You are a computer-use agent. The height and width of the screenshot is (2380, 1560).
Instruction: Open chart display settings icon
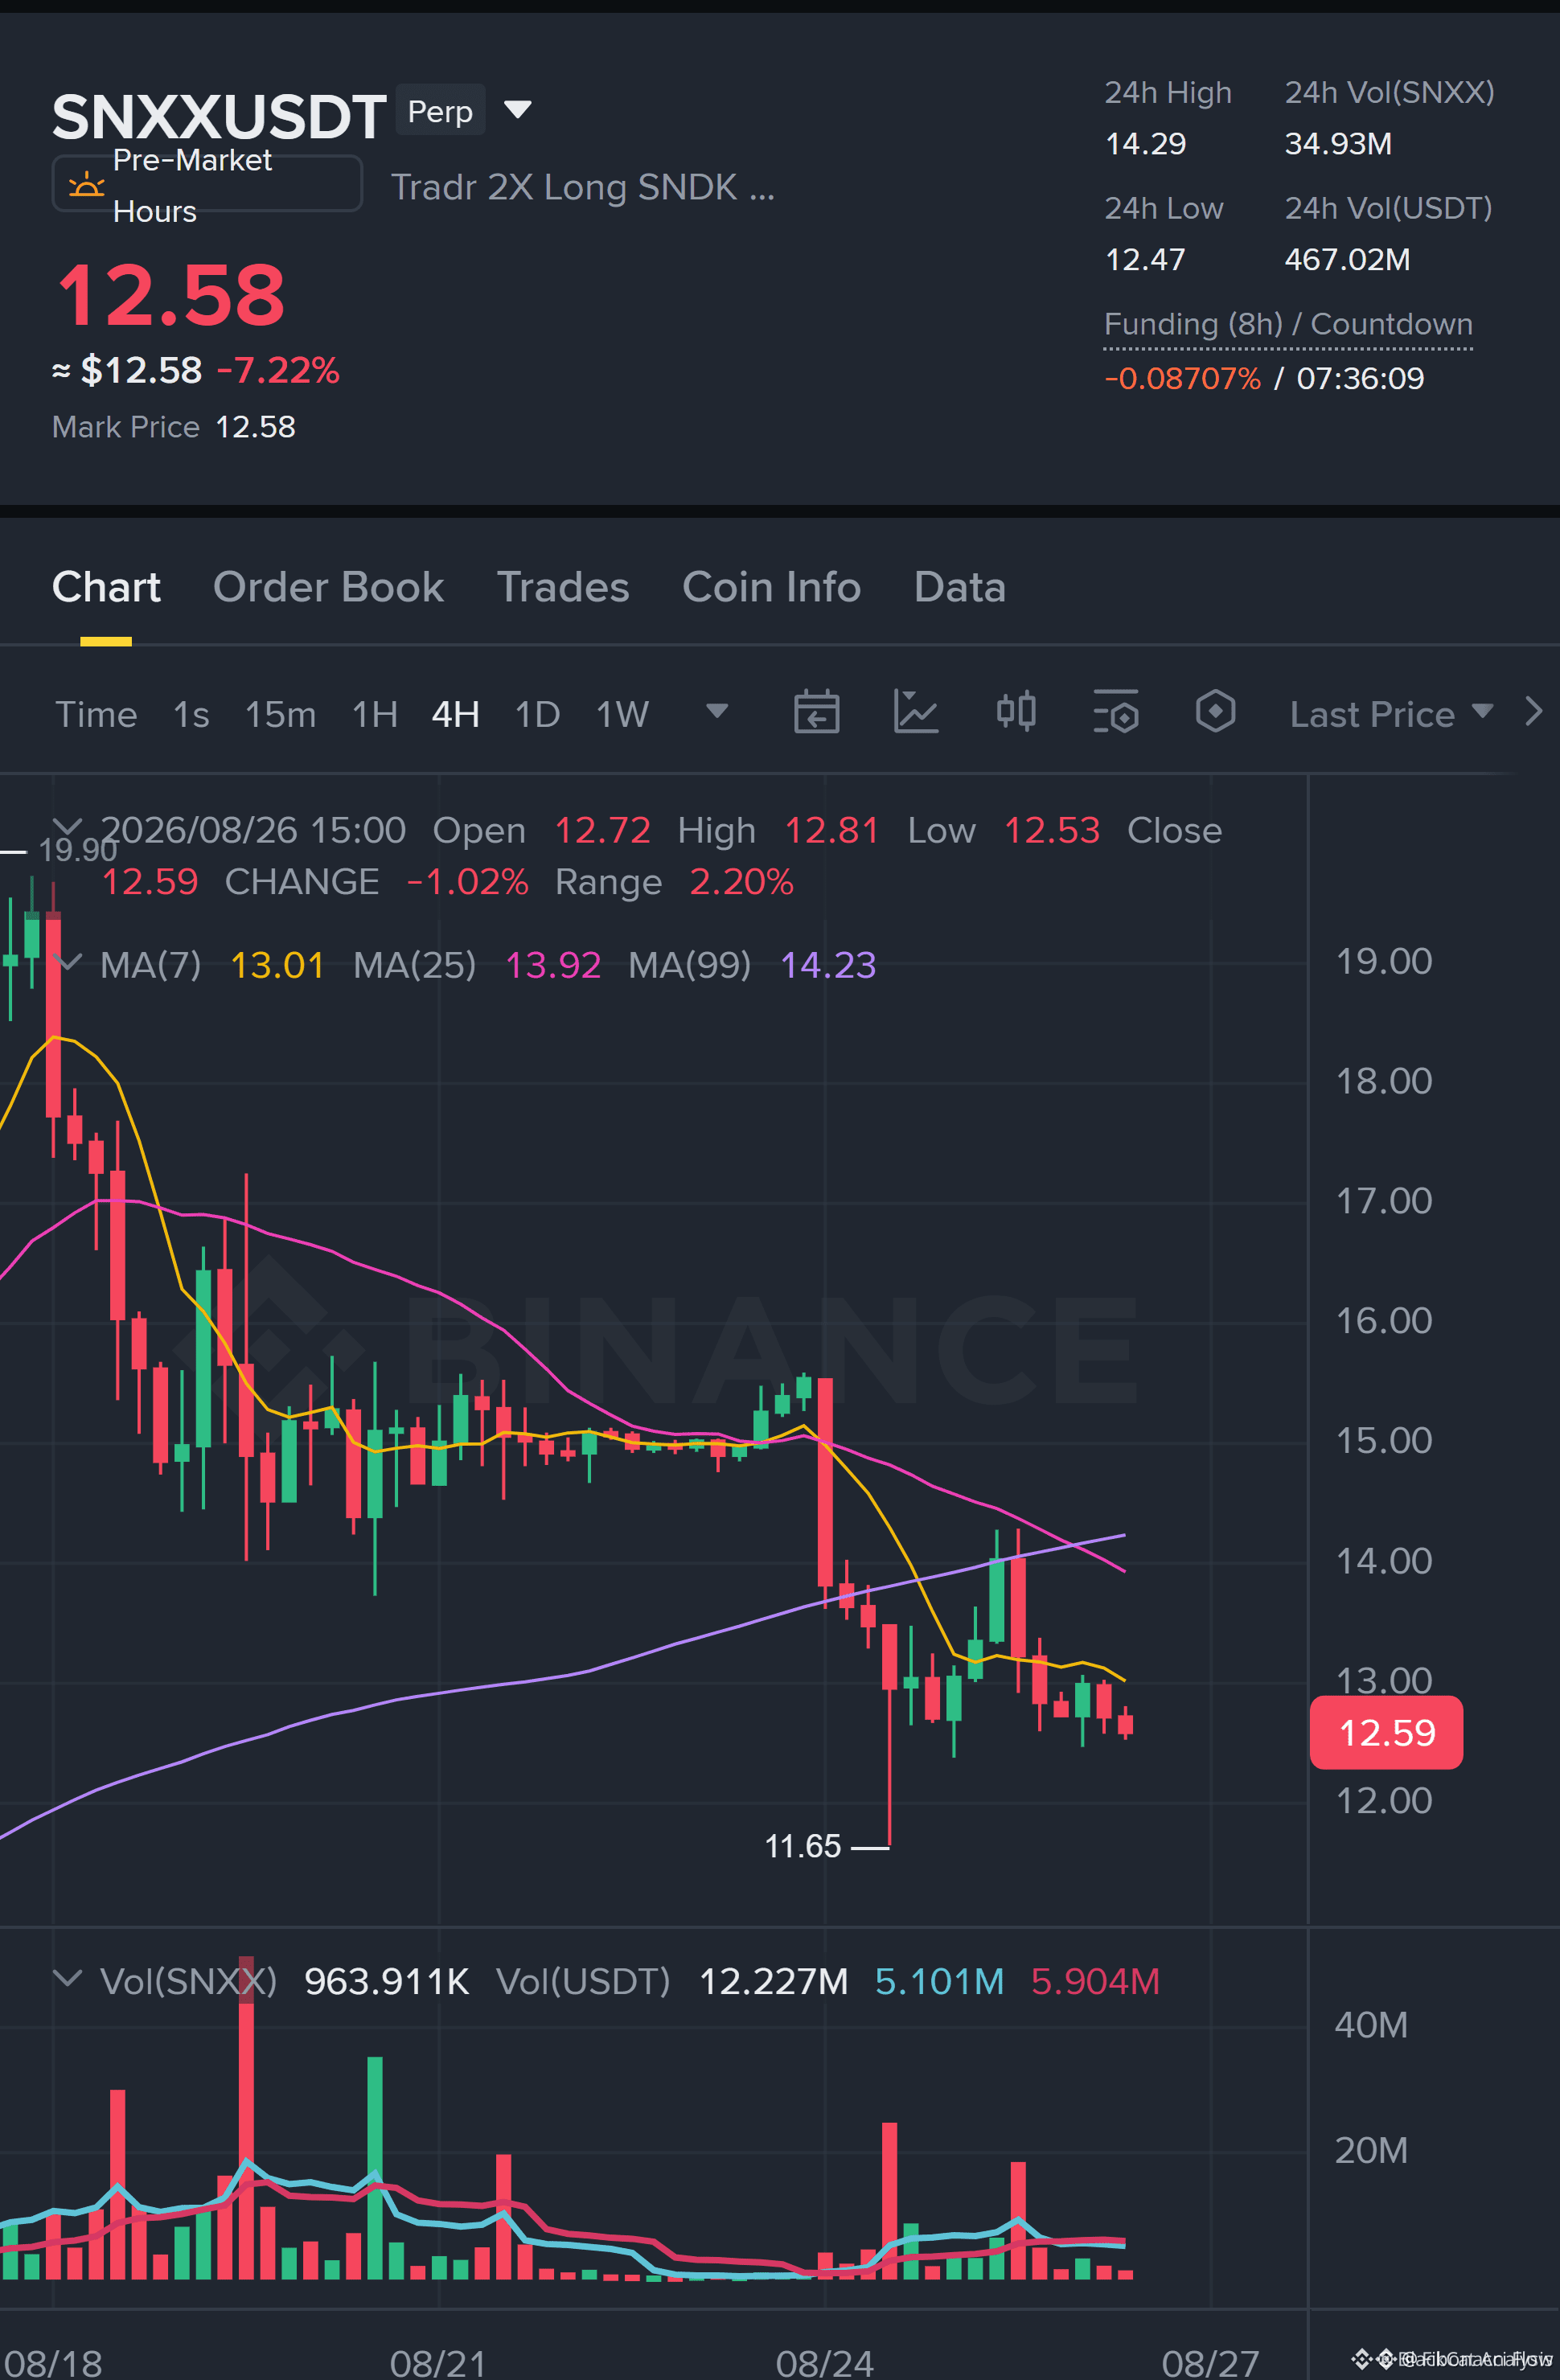tap(1116, 713)
